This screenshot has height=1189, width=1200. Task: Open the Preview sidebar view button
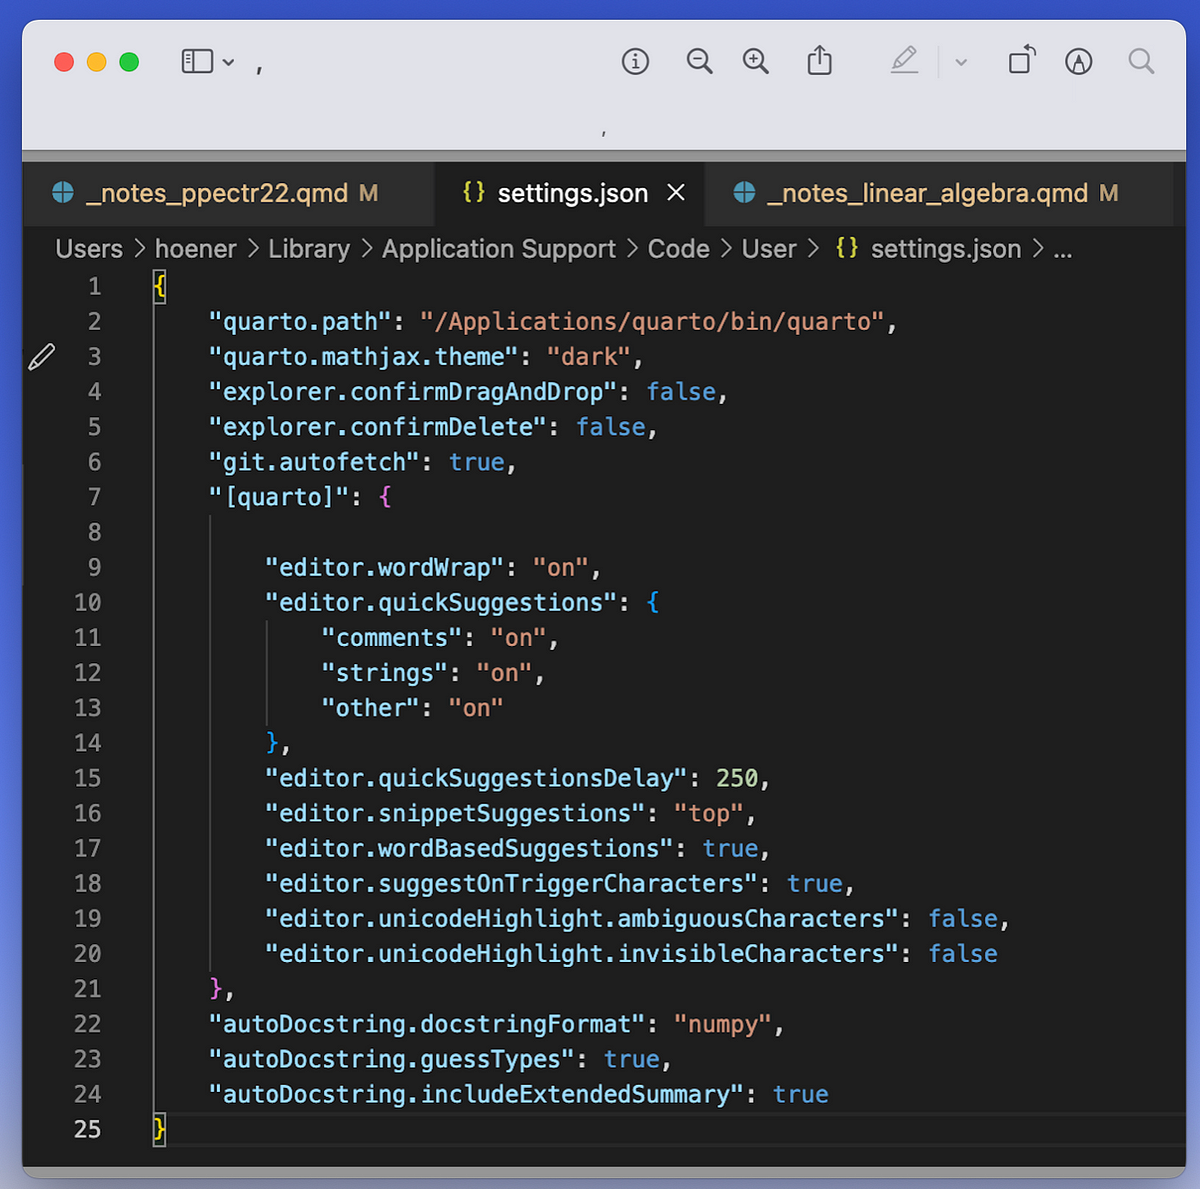pyautogui.click(x=197, y=62)
